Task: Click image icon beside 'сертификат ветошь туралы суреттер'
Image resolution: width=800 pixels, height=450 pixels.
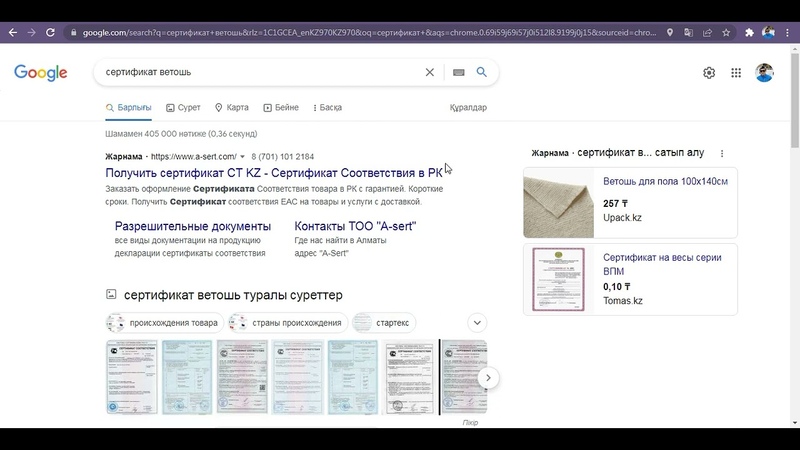Action: [111, 294]
